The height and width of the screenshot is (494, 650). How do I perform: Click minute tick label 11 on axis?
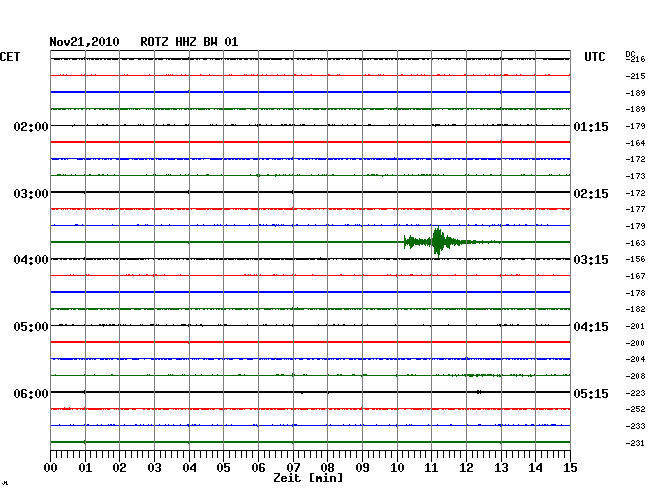click(x=431, y=468)
